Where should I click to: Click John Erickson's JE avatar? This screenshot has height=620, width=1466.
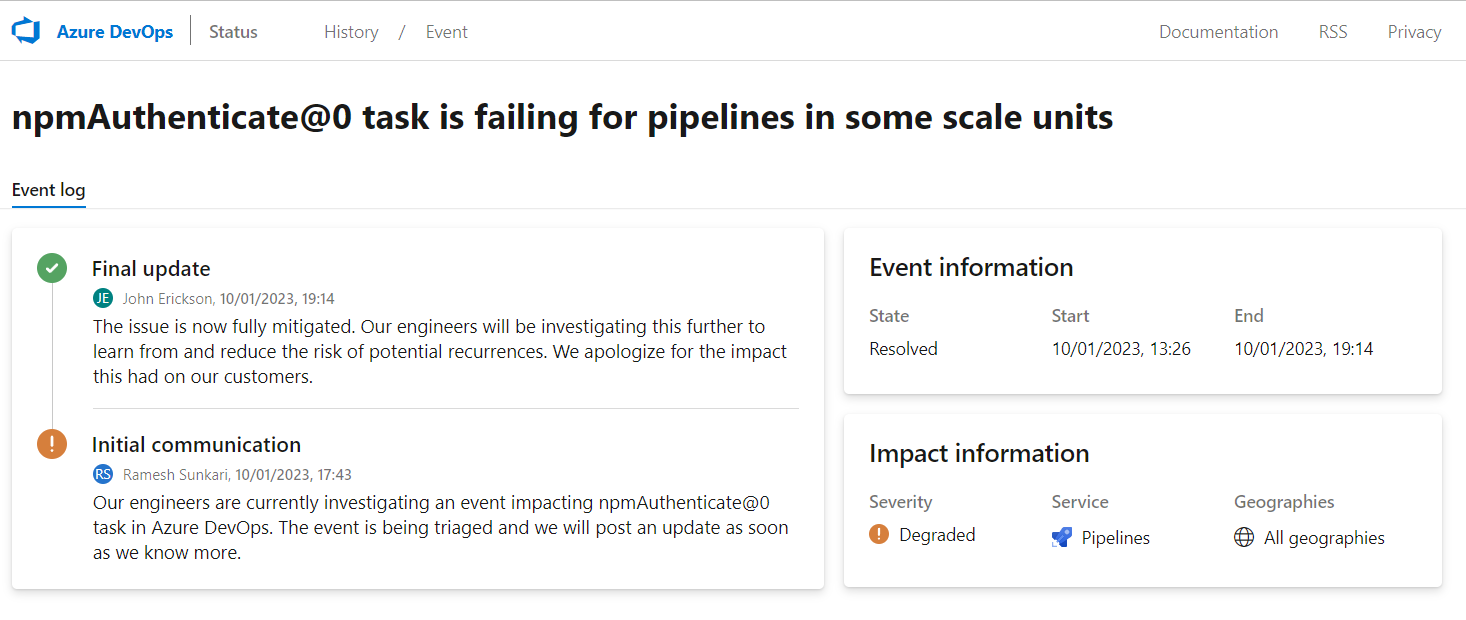click(103, 298)
